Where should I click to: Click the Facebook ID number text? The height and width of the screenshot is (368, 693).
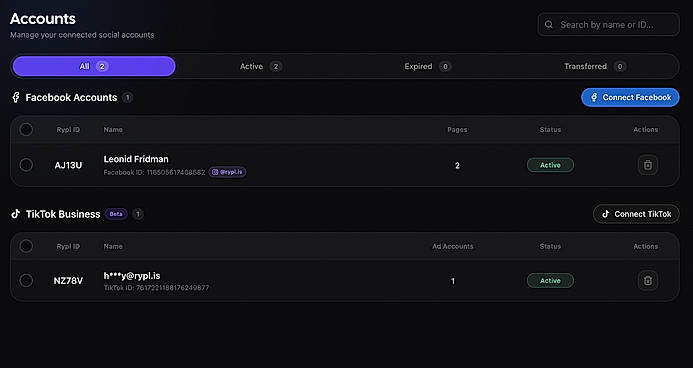tap(154, 172)
